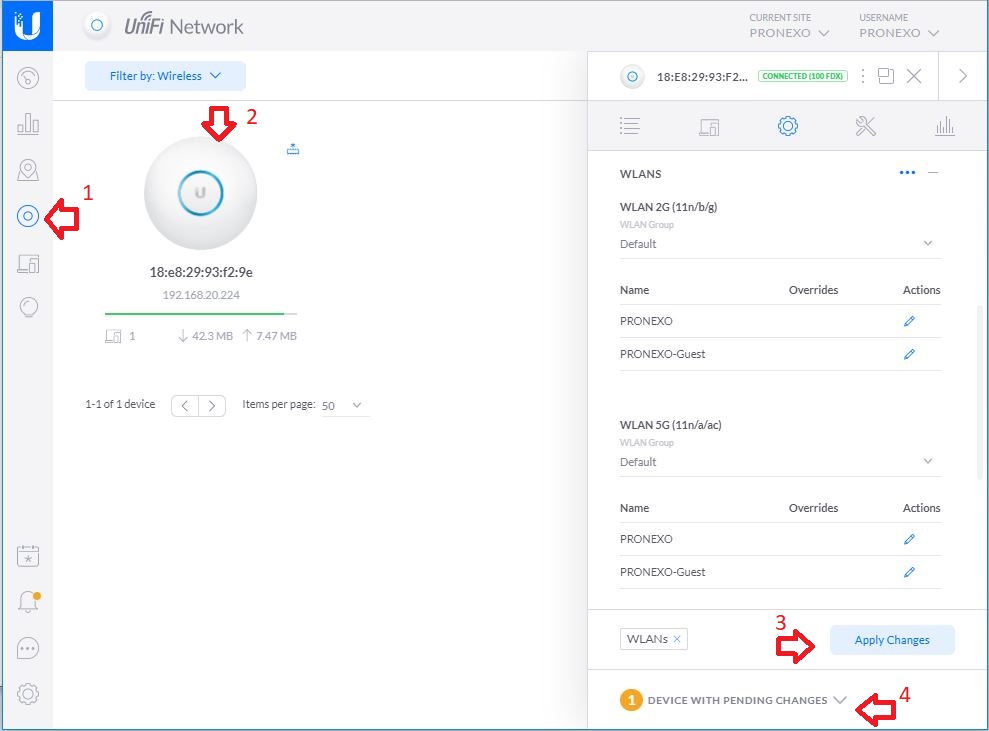The width and height of the screenshot is (989, 731).
Task: Open the WLAN 2G group dropdown
Action: 780,243
